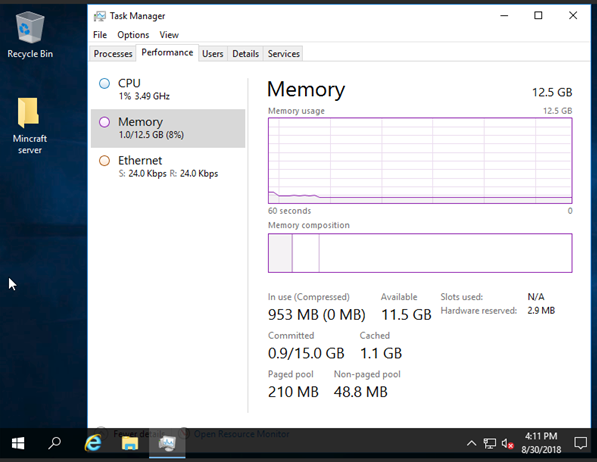Select the Ethernet circle icon in sidebar
The width and height of the screenshot is (597, 462).
104,161
